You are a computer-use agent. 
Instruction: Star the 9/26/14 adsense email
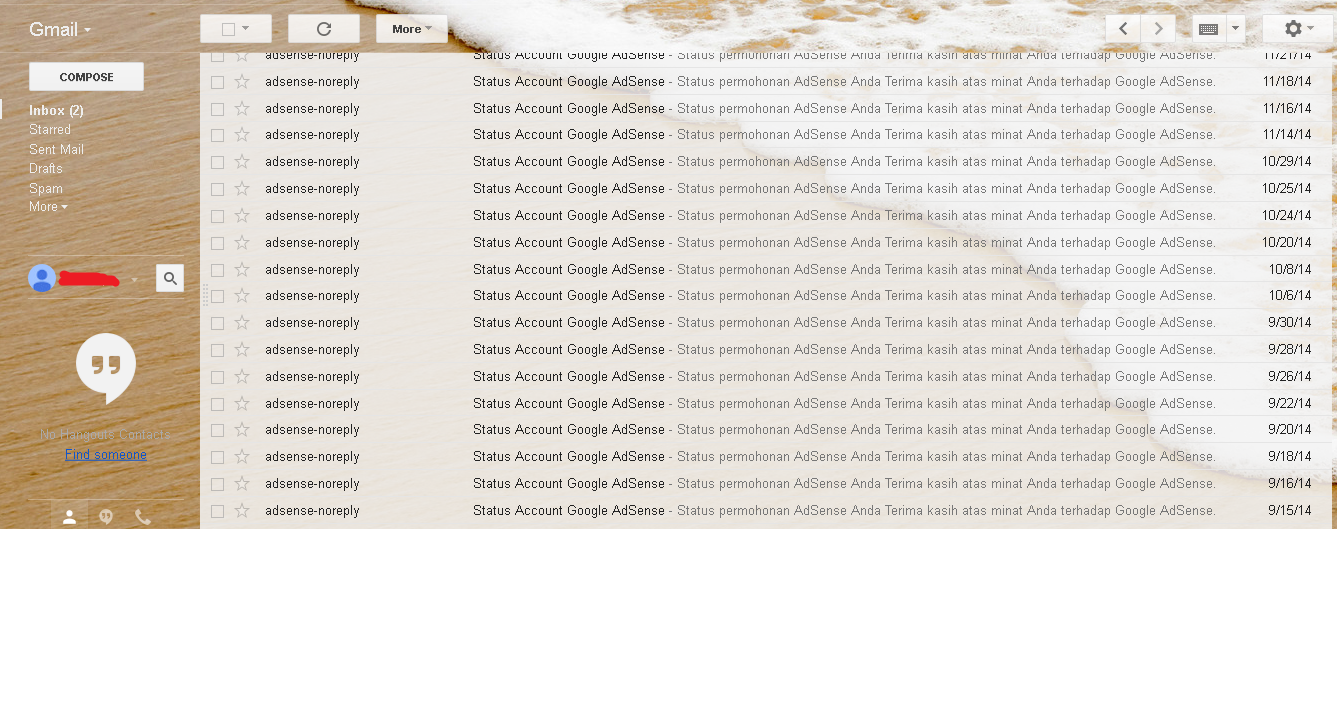[x=241, y=377]
